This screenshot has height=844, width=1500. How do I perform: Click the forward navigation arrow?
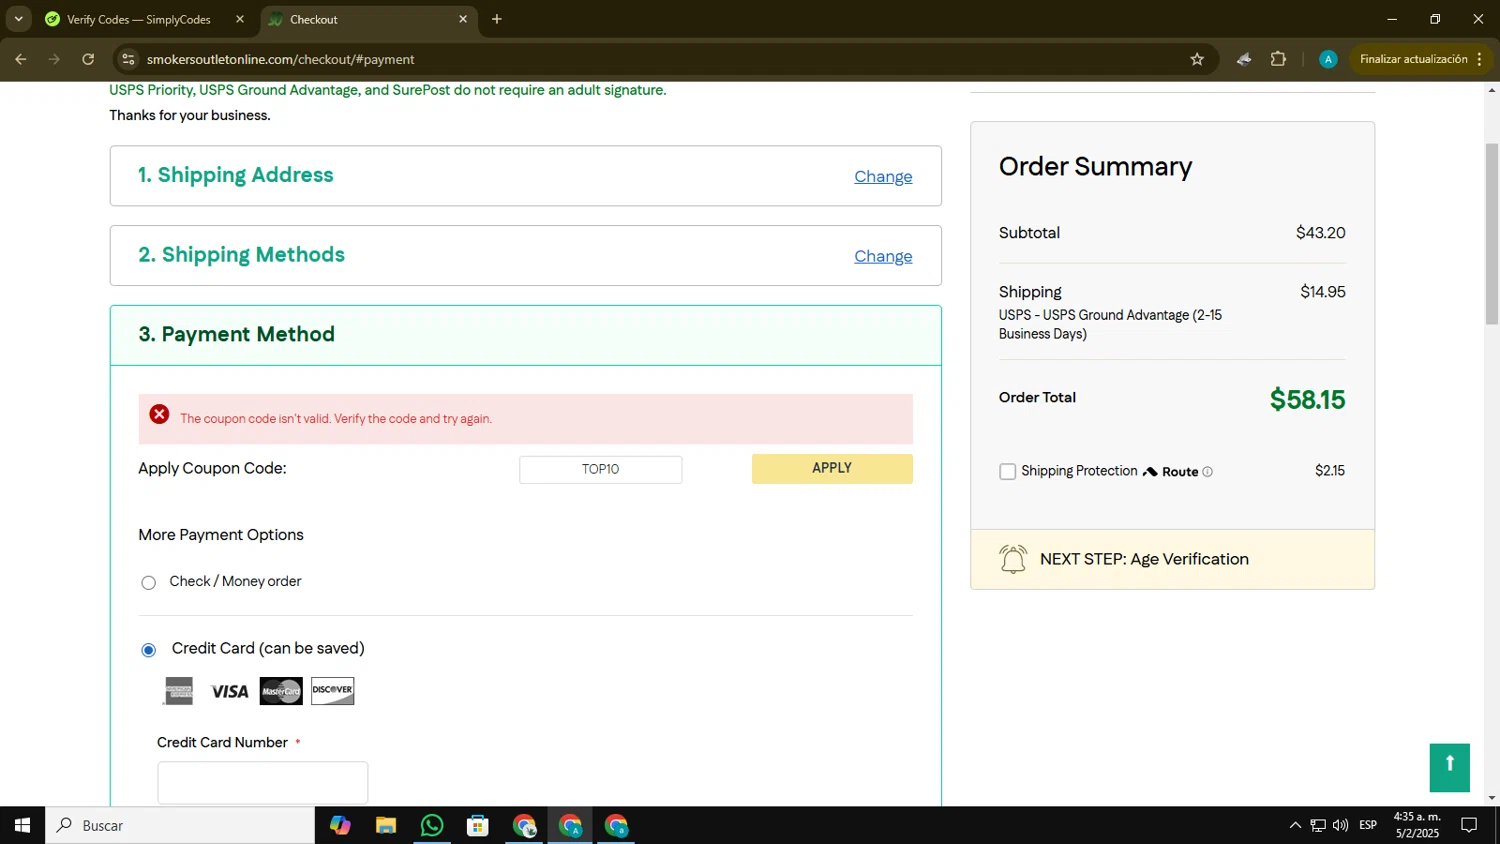tap(54, 59)
